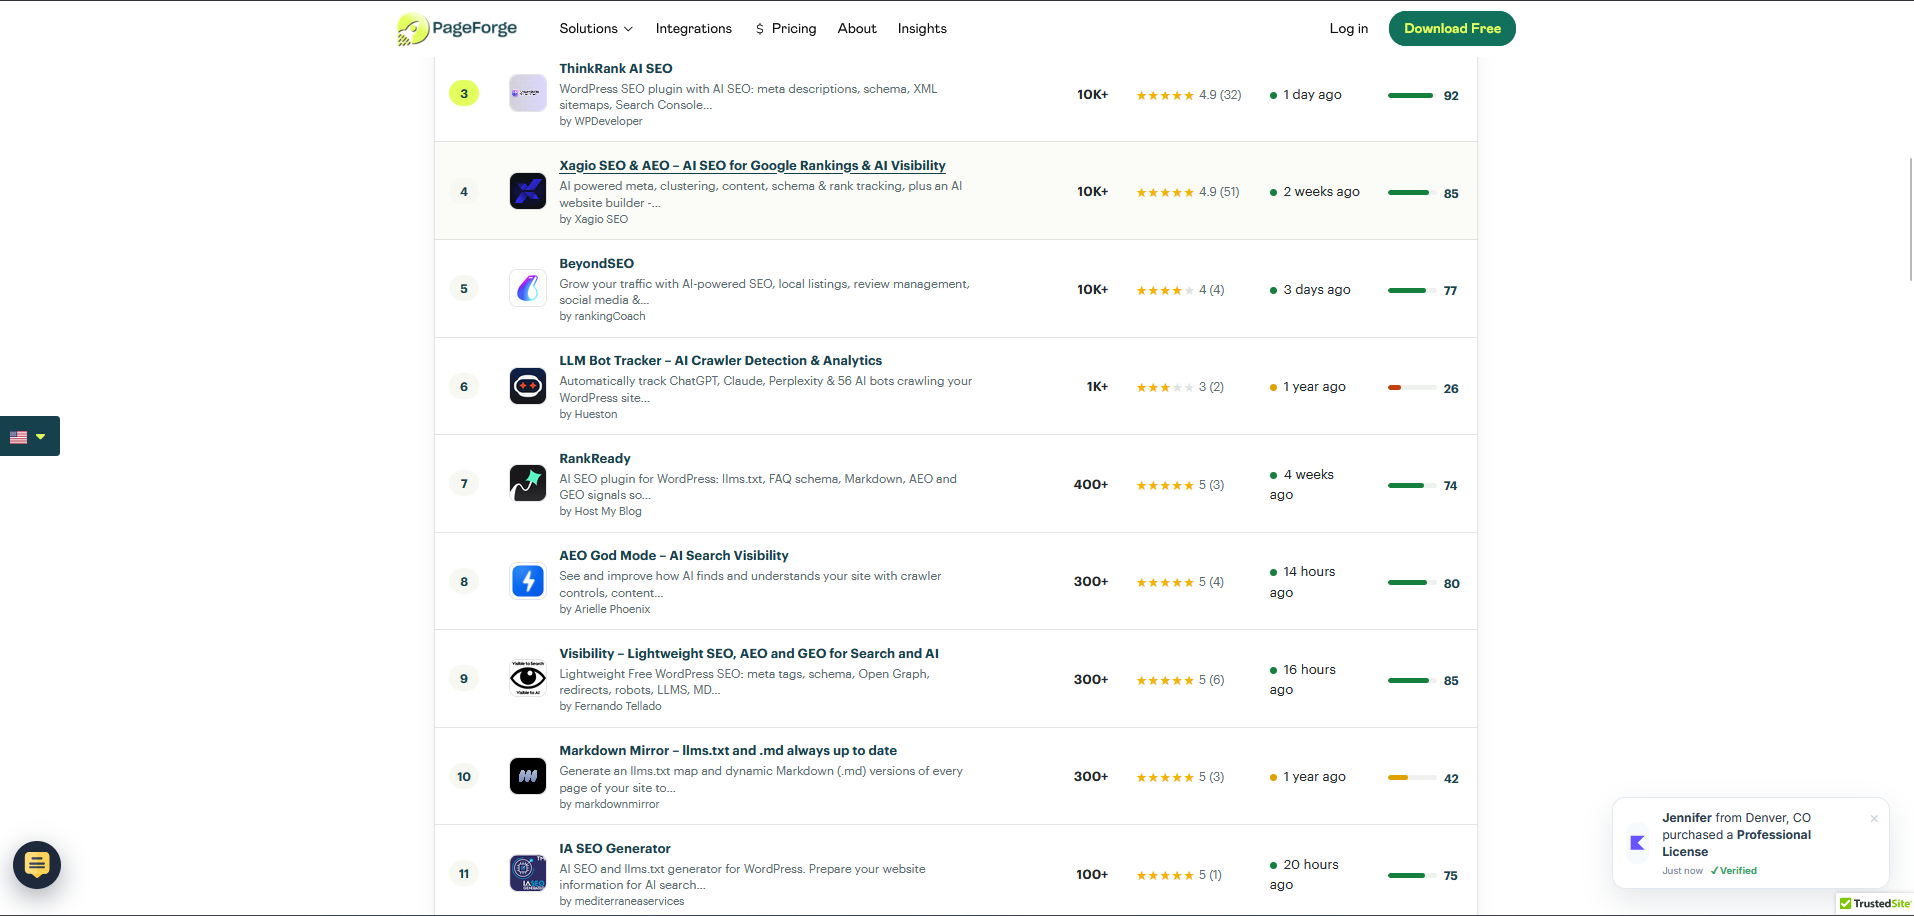Open the Markdown Mirror title link
The height and width of the screenshot is (916, 1914).
tap(728, 751)
